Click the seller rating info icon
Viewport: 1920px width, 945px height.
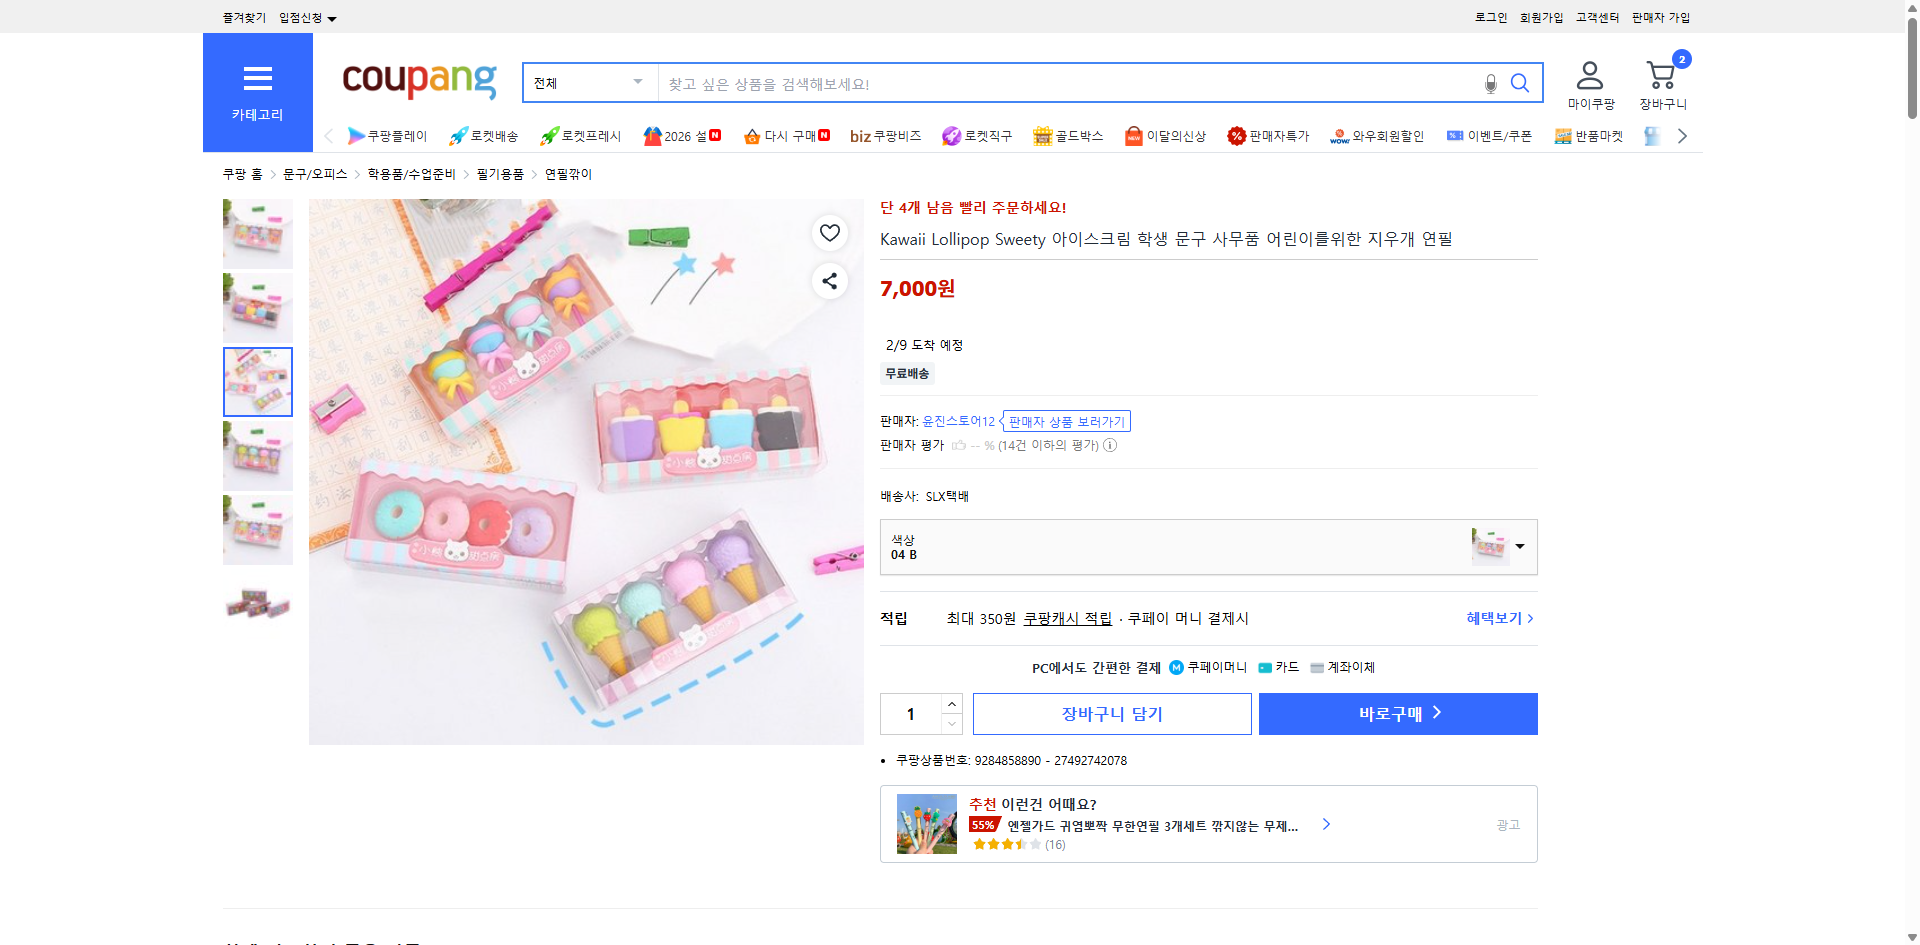(x=1109, y=445)
